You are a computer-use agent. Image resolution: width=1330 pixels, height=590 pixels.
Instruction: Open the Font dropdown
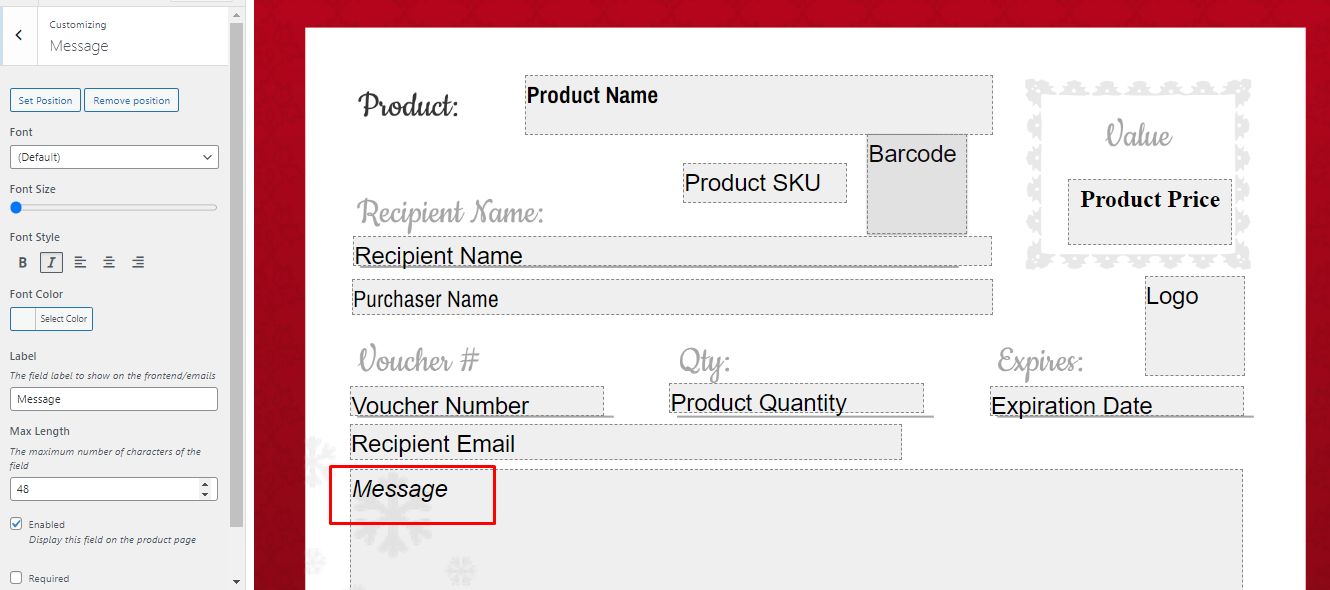[x=114, y=157]
